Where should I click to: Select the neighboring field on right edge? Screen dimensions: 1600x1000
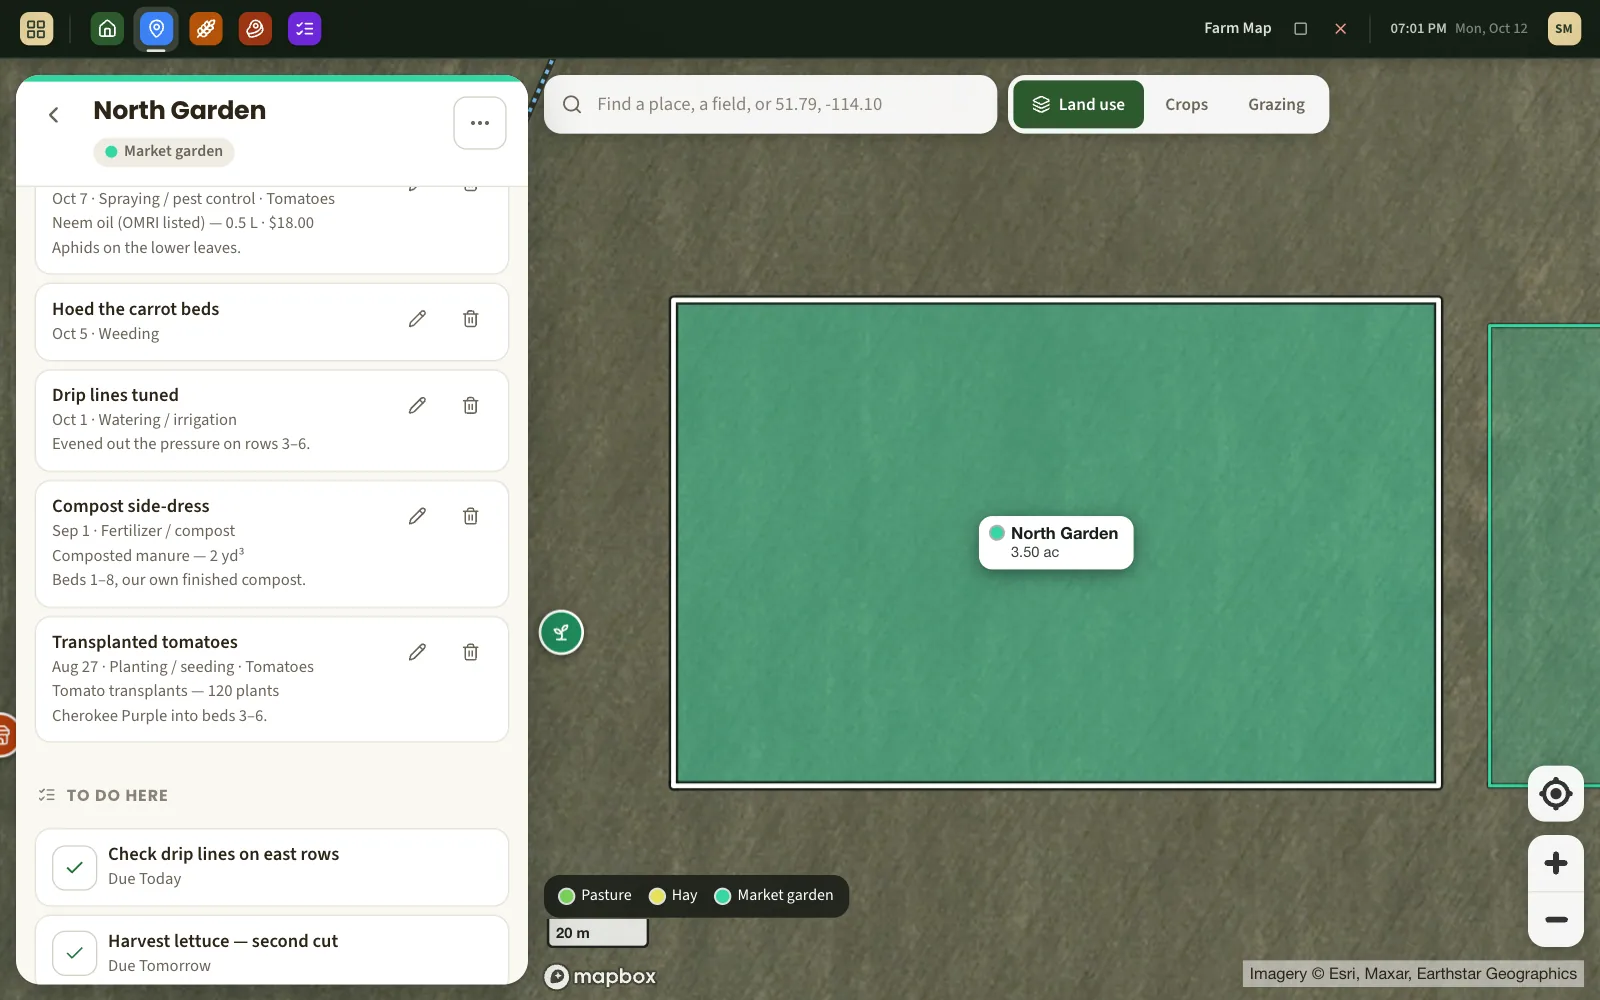[1544, 555]
